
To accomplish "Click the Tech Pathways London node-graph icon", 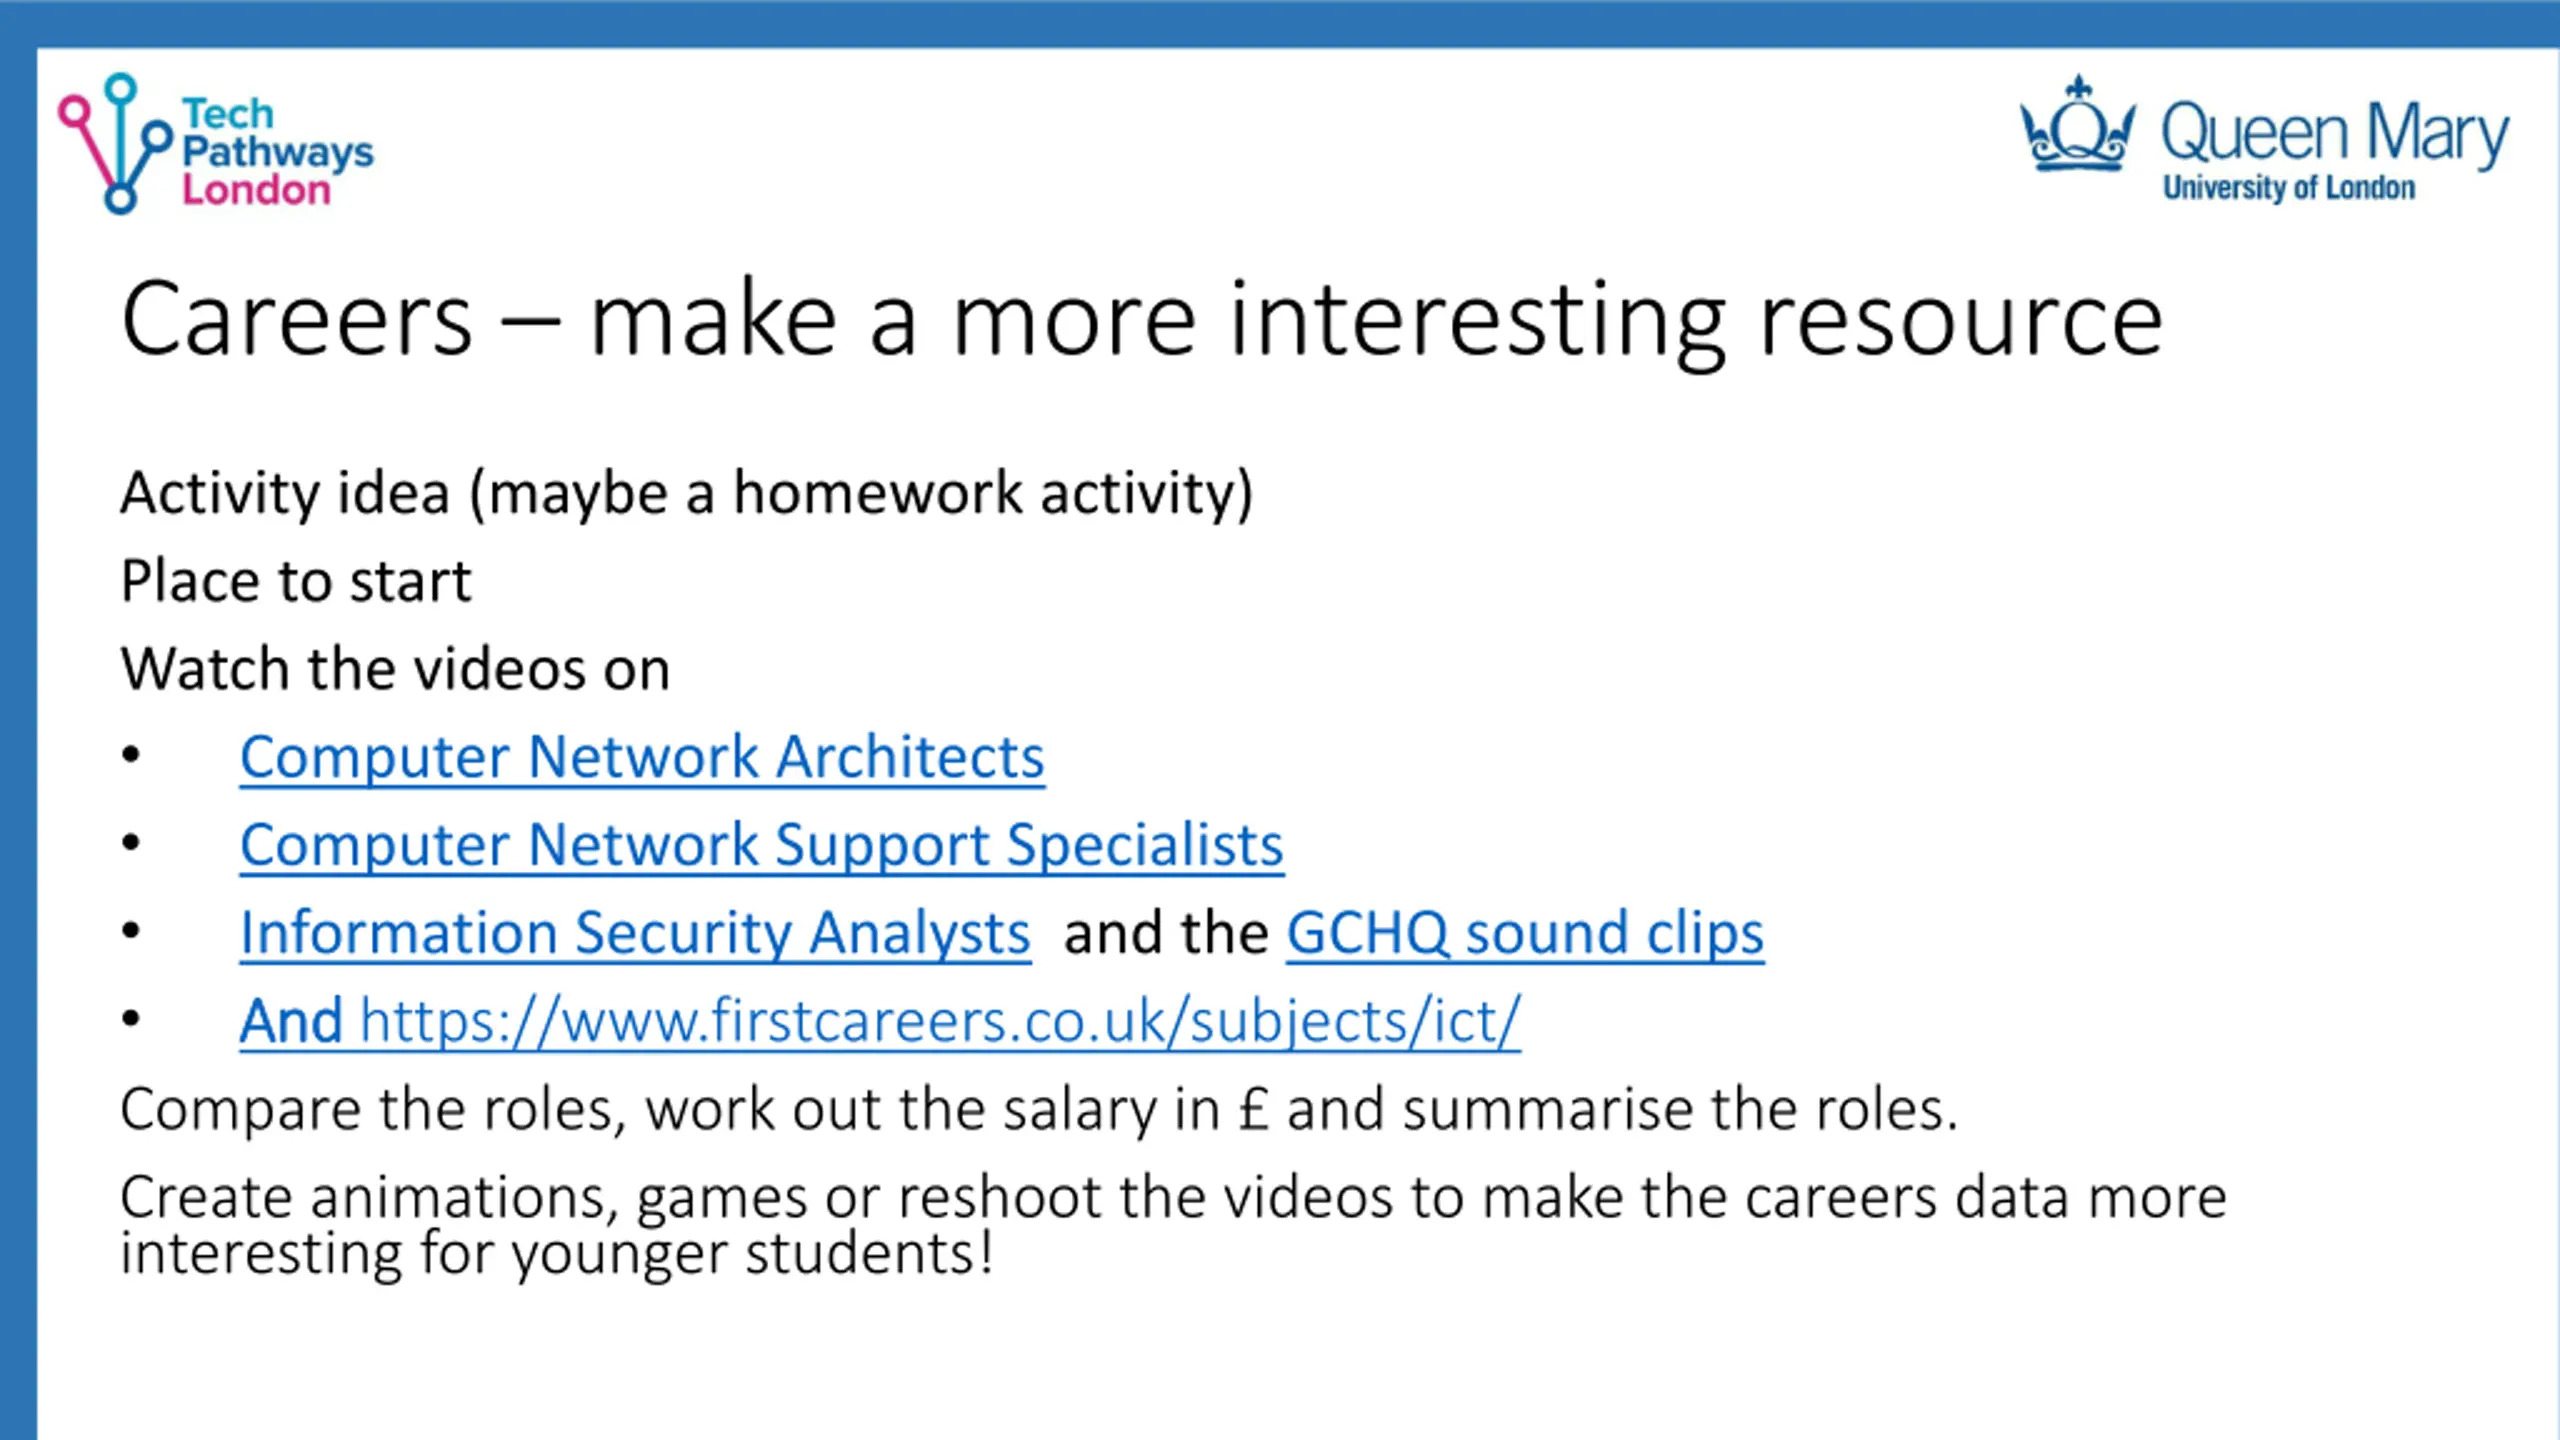I will [x=114, y=143].
